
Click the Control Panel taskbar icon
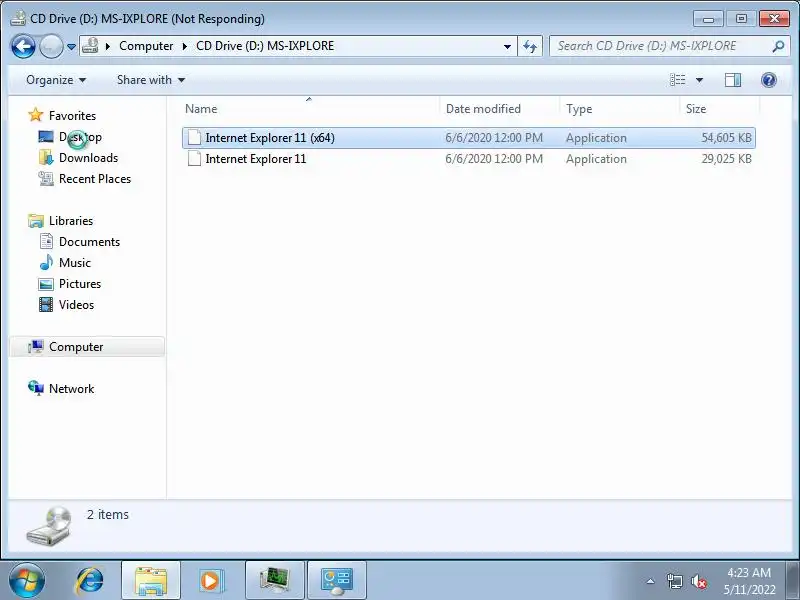(337, 581)
